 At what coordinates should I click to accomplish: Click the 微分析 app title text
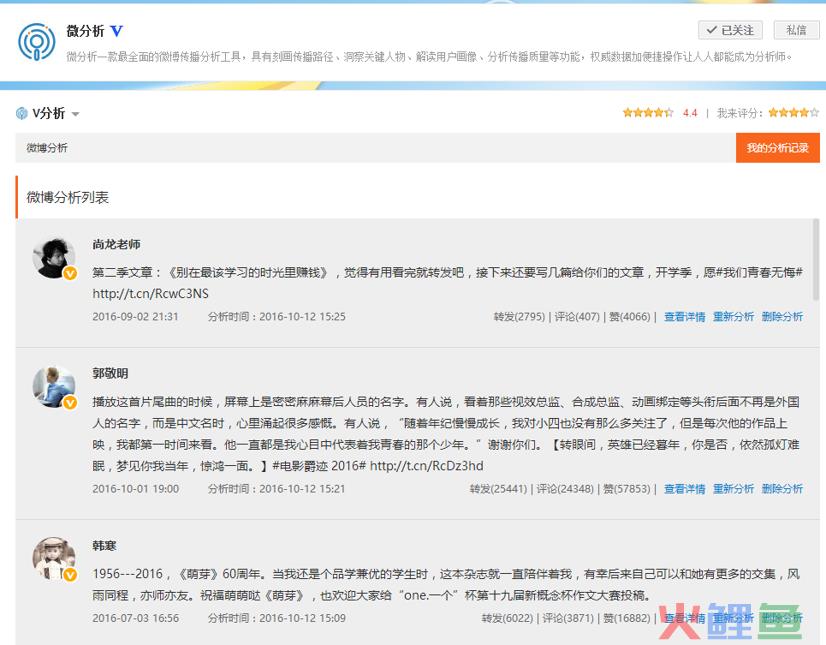85,31
